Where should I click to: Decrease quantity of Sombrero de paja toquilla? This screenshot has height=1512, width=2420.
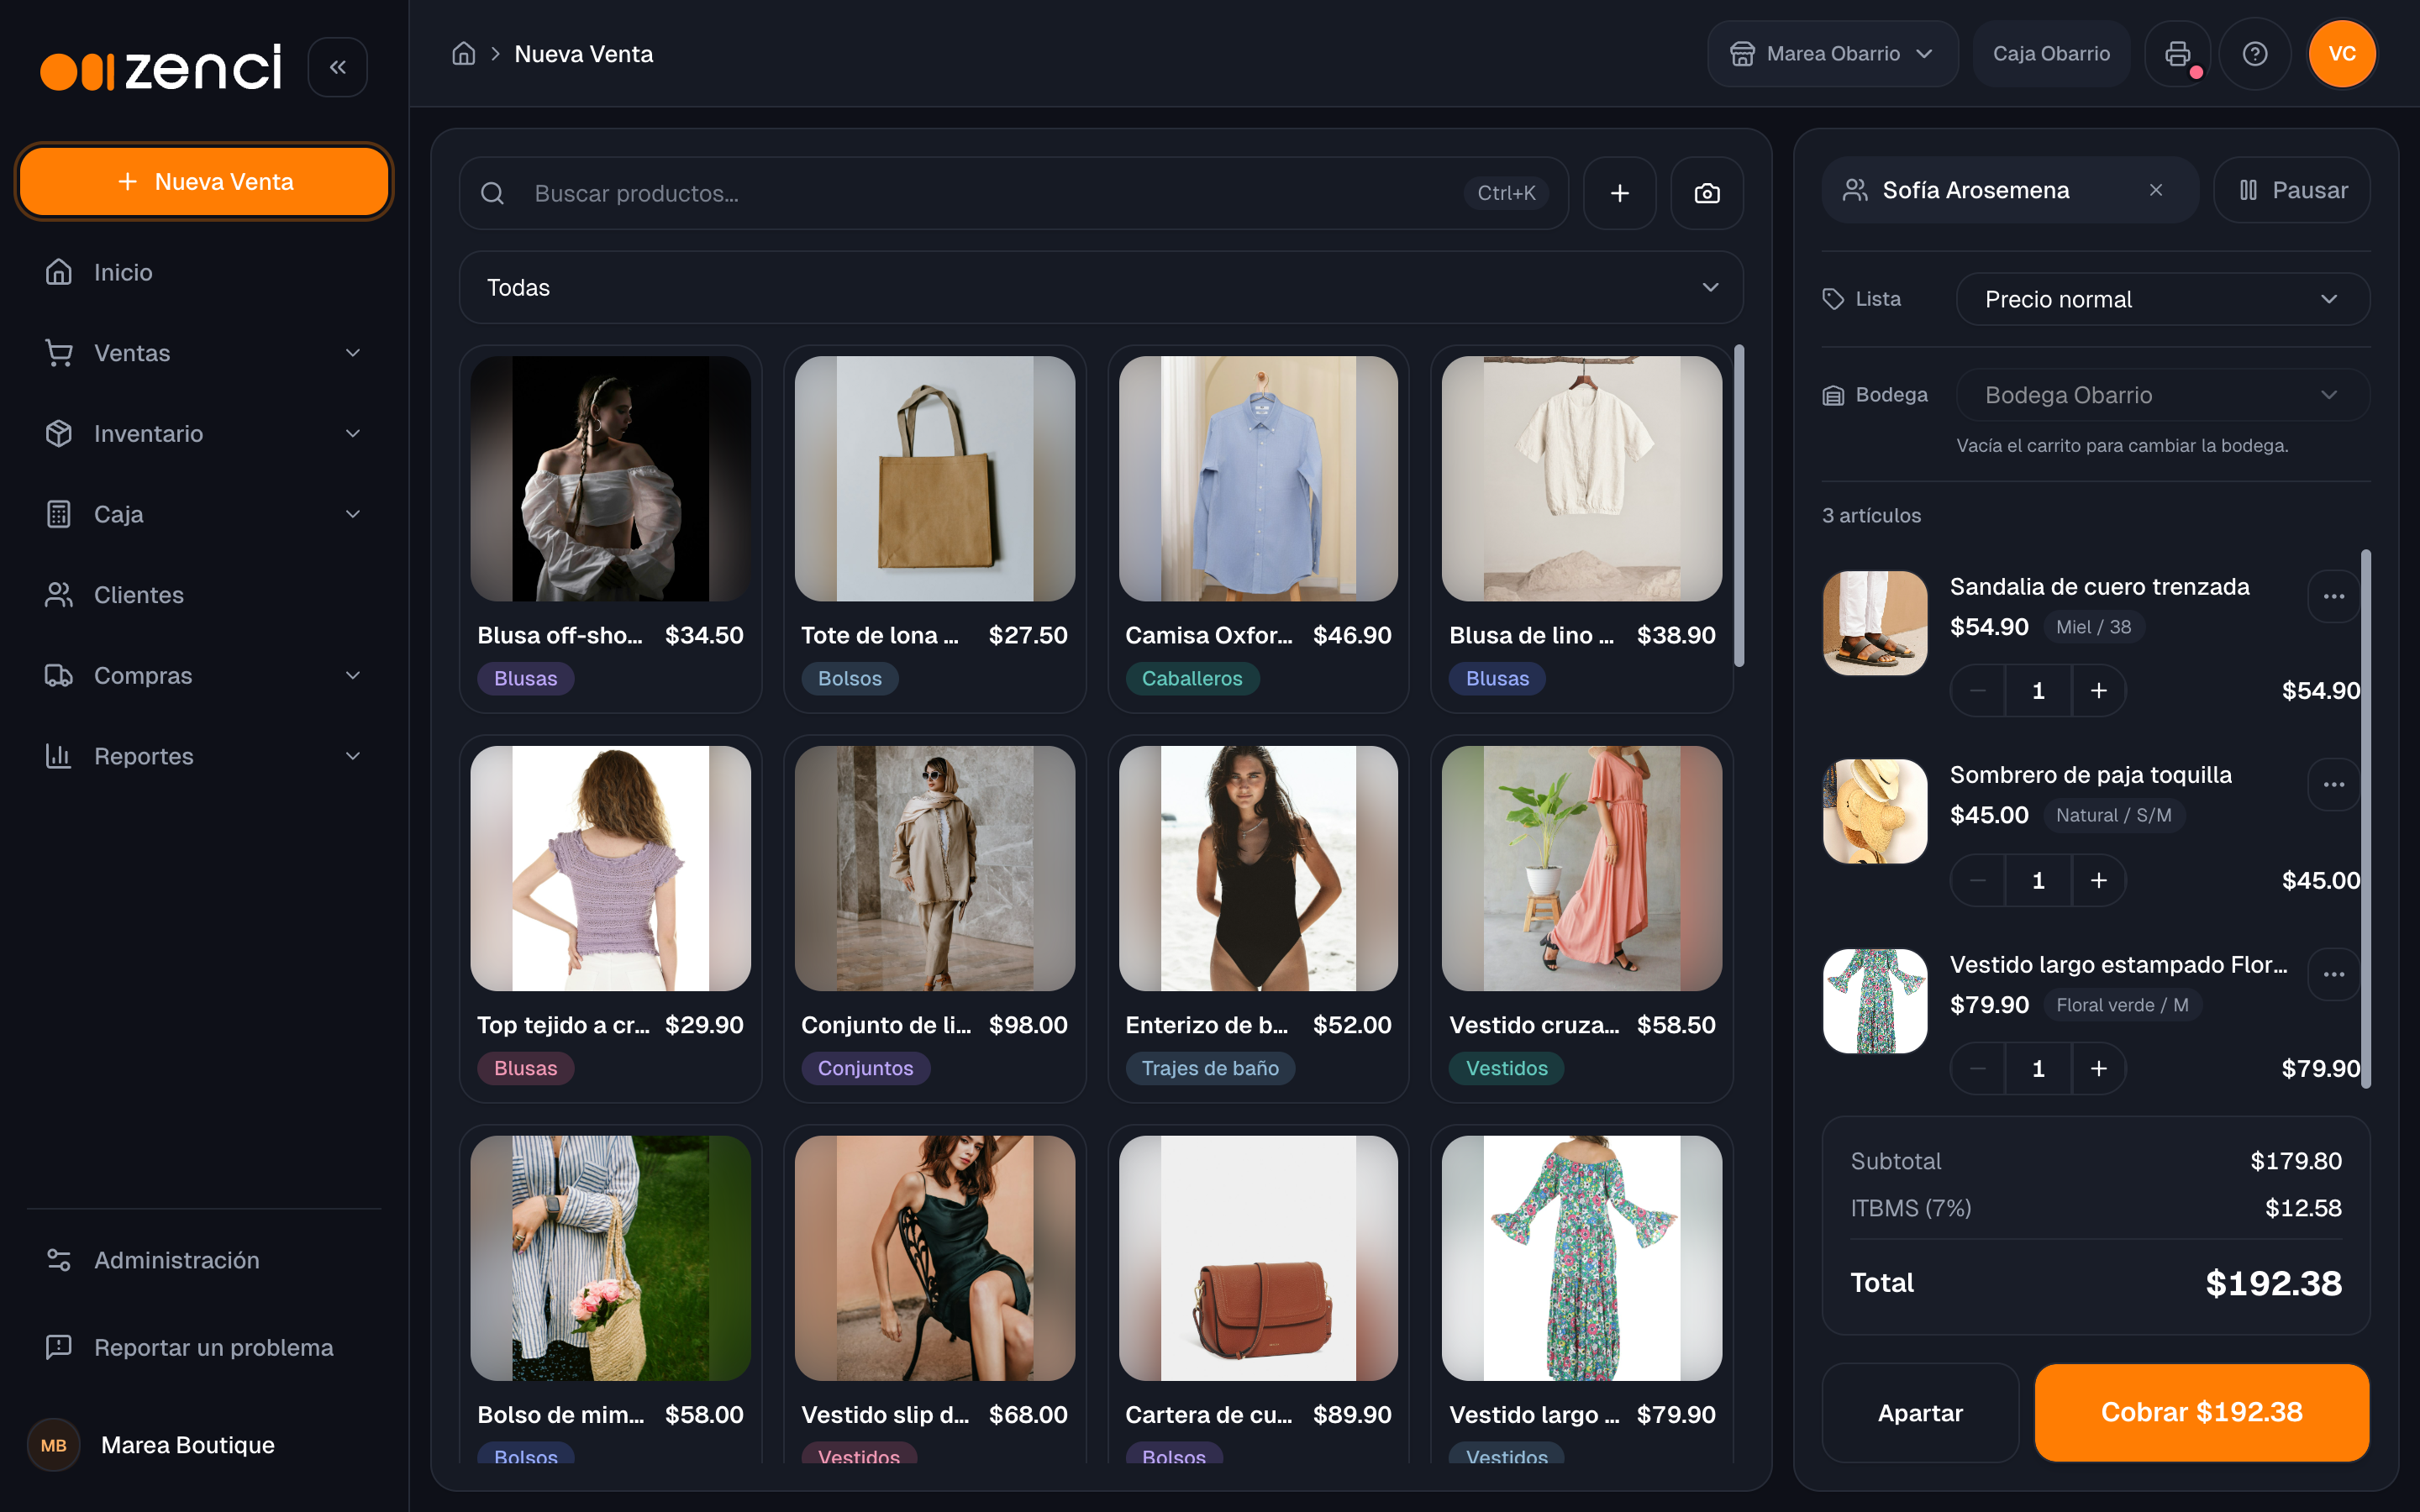click(1977, 880)
